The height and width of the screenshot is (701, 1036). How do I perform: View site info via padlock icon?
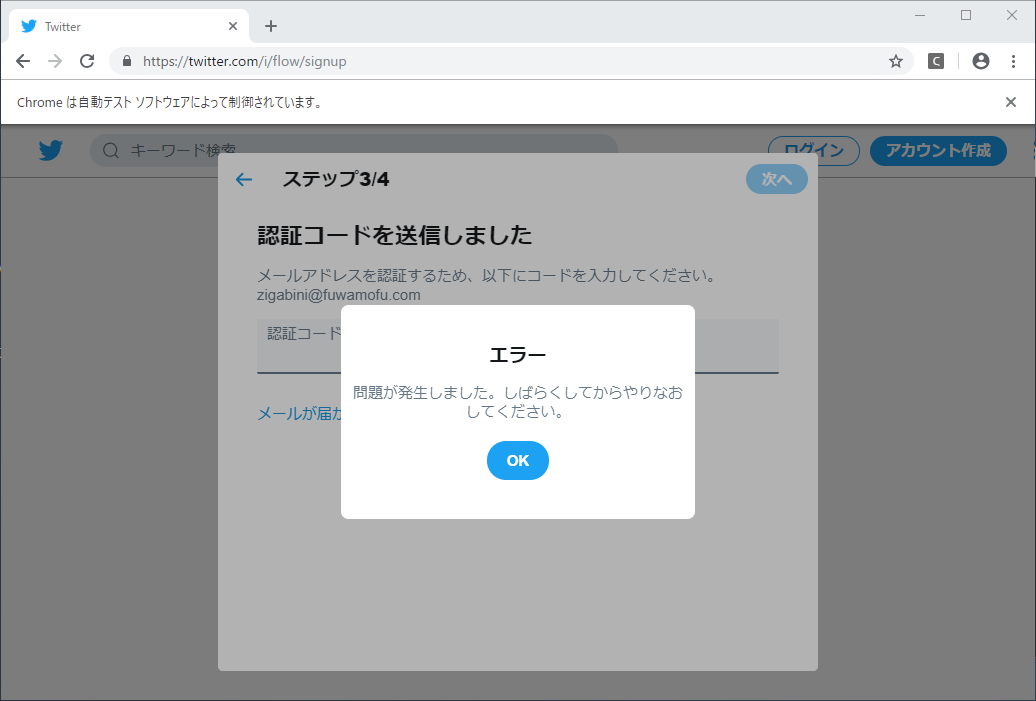click(127, 61)
